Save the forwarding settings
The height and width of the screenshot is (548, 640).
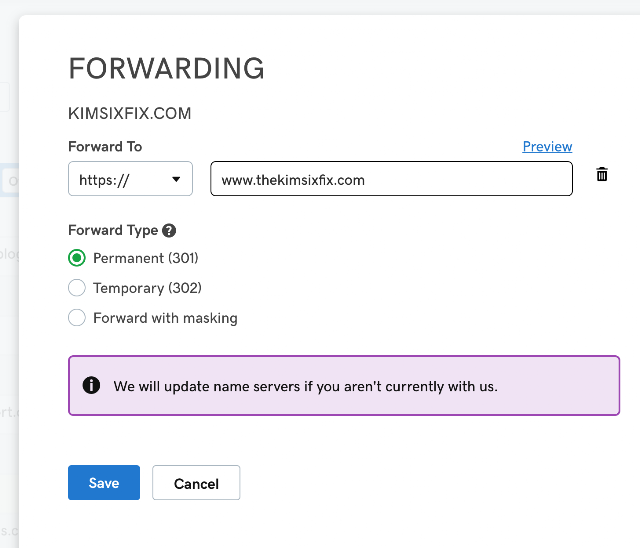[x=104, y=482]
